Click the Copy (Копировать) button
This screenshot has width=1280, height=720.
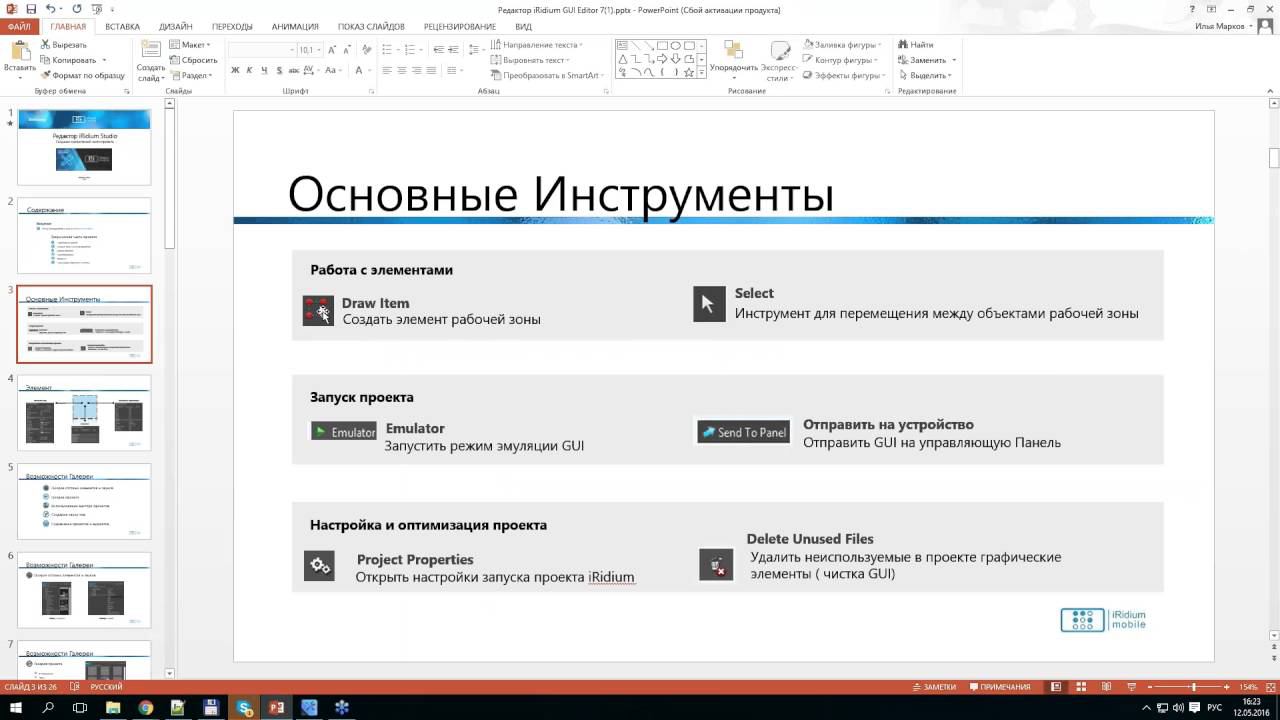(x=73, y=60)
